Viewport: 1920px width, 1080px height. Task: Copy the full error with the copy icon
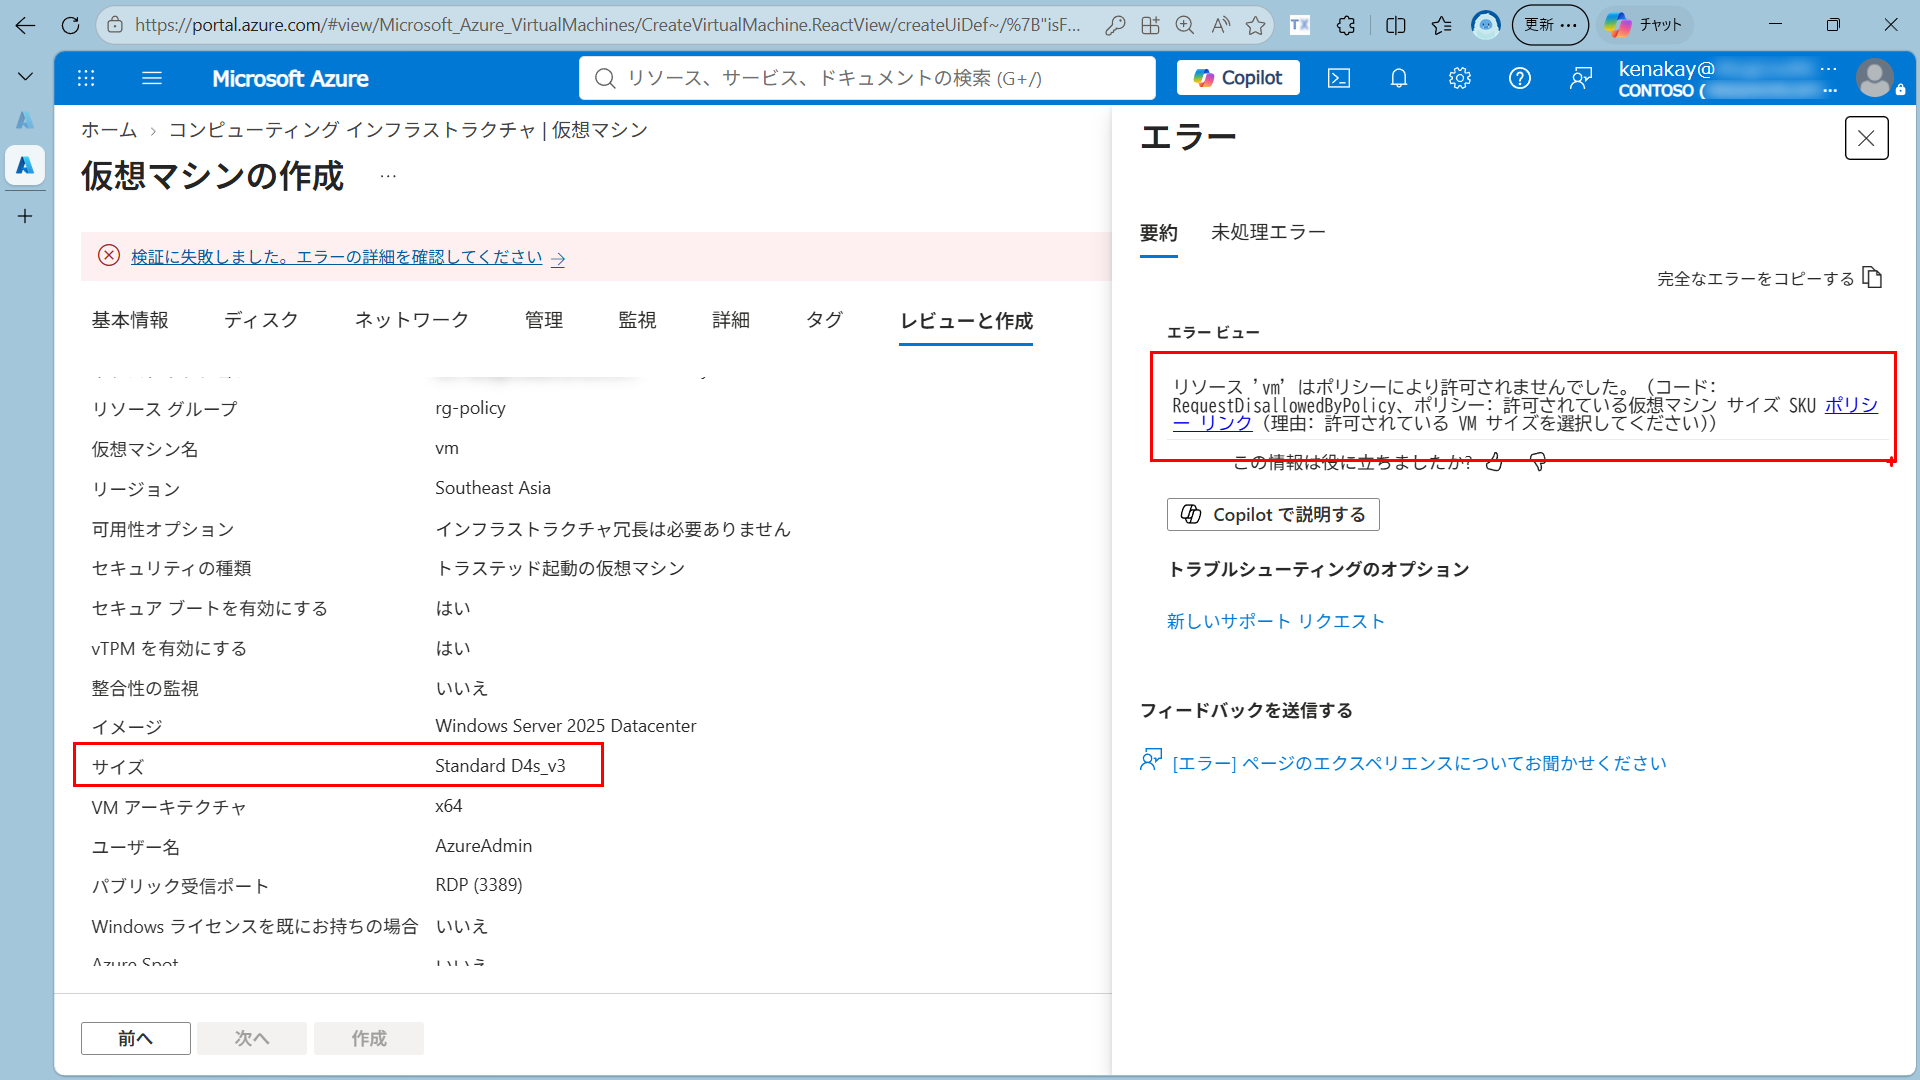tap(1873, 278)
